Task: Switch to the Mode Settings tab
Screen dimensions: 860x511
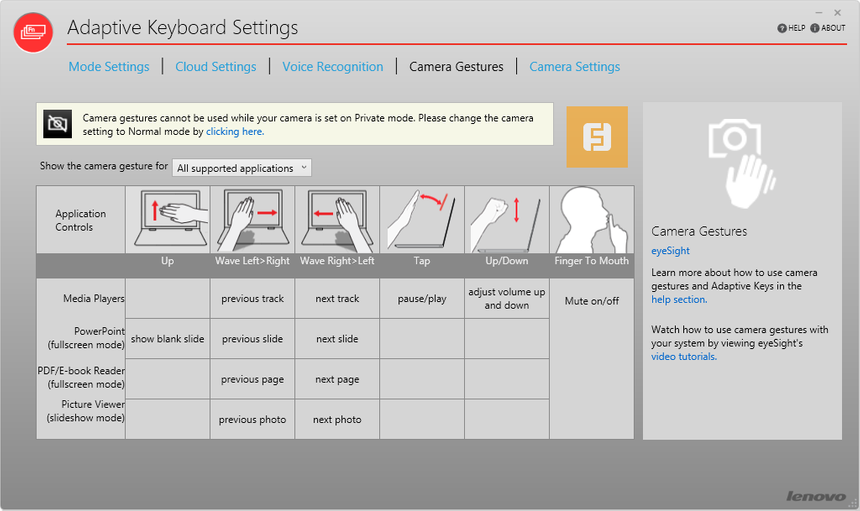Action: [x=109, y=67]
